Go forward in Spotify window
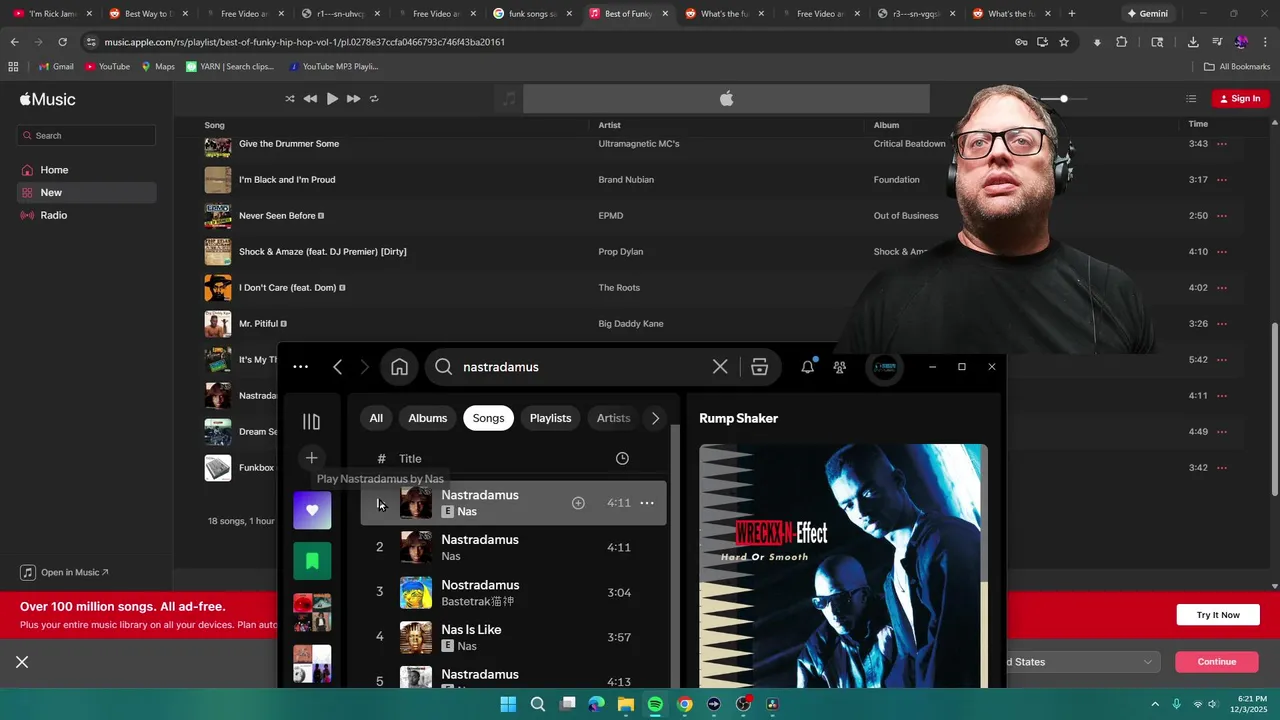 [364, 367]
